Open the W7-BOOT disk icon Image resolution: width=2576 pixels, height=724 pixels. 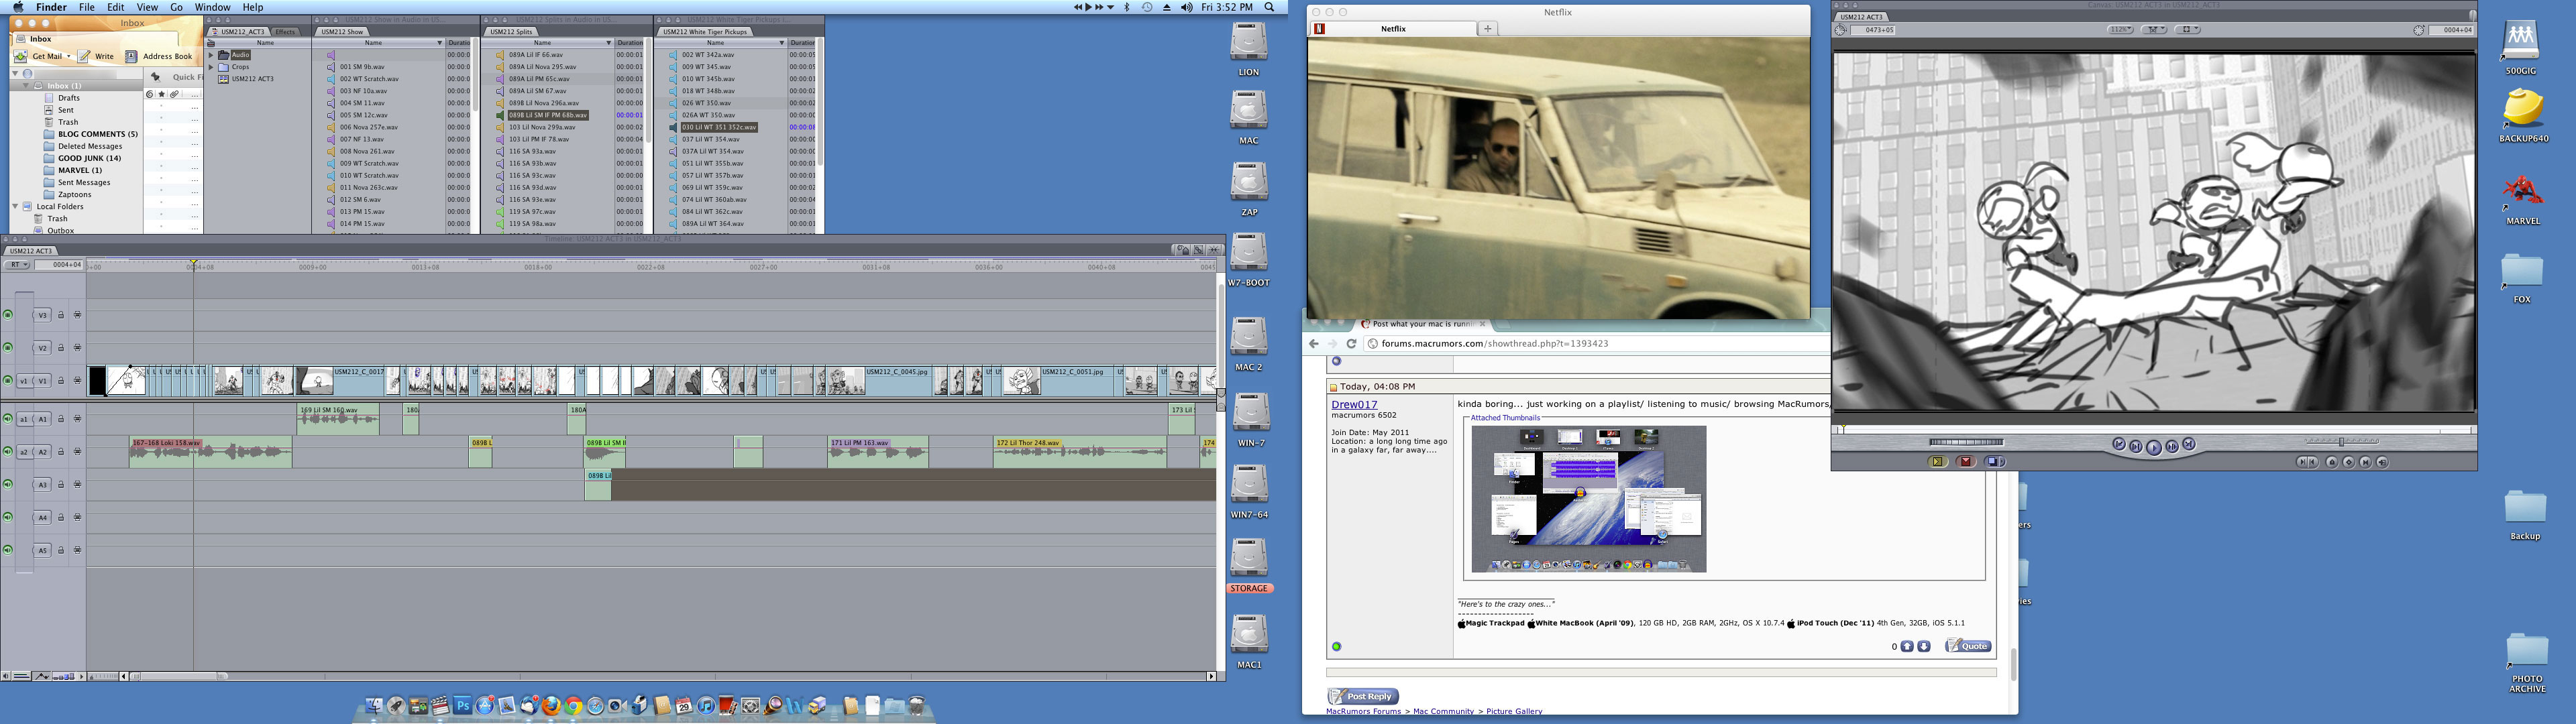point(1249,252)
